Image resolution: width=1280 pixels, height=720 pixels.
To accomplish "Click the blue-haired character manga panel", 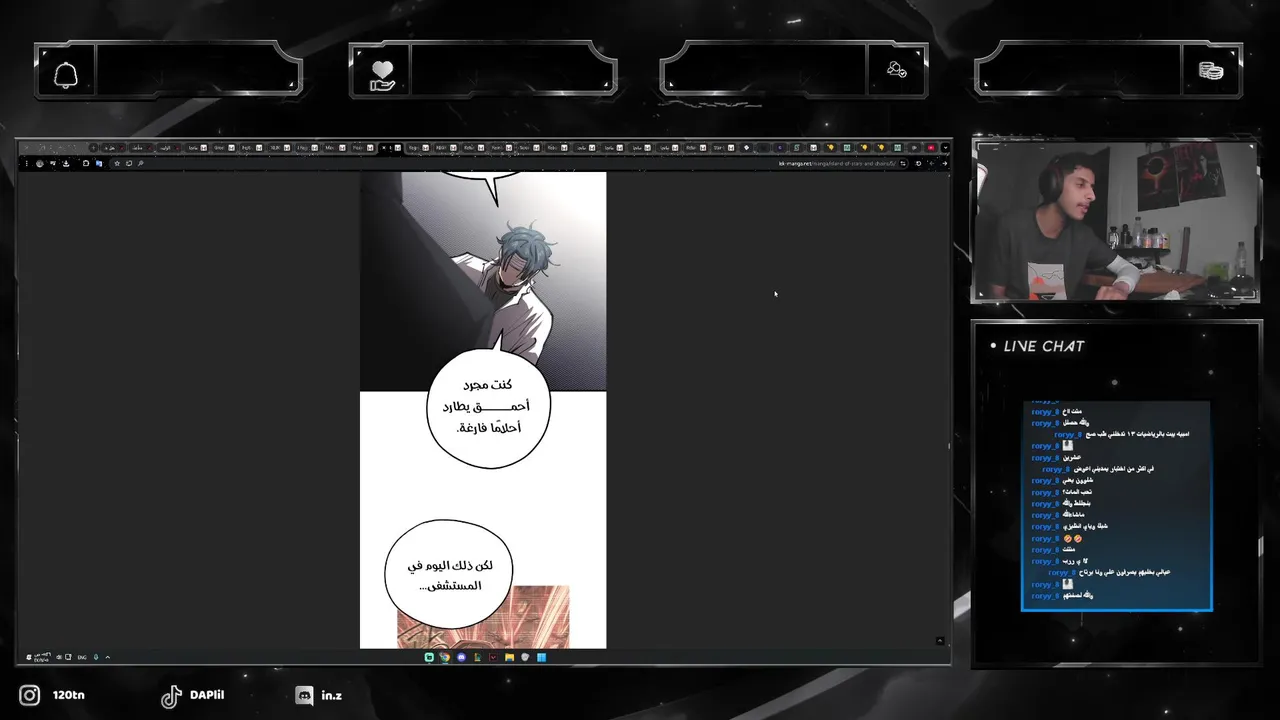I will (483, 281).
